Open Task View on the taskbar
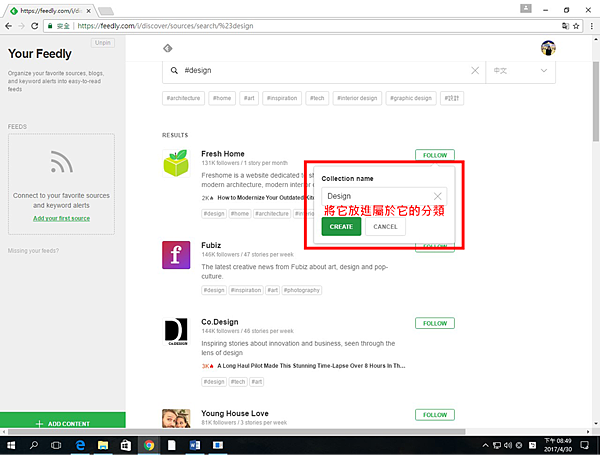Image resolution: width=600 pixels, height=458 pixels. (x=56, y=445)
